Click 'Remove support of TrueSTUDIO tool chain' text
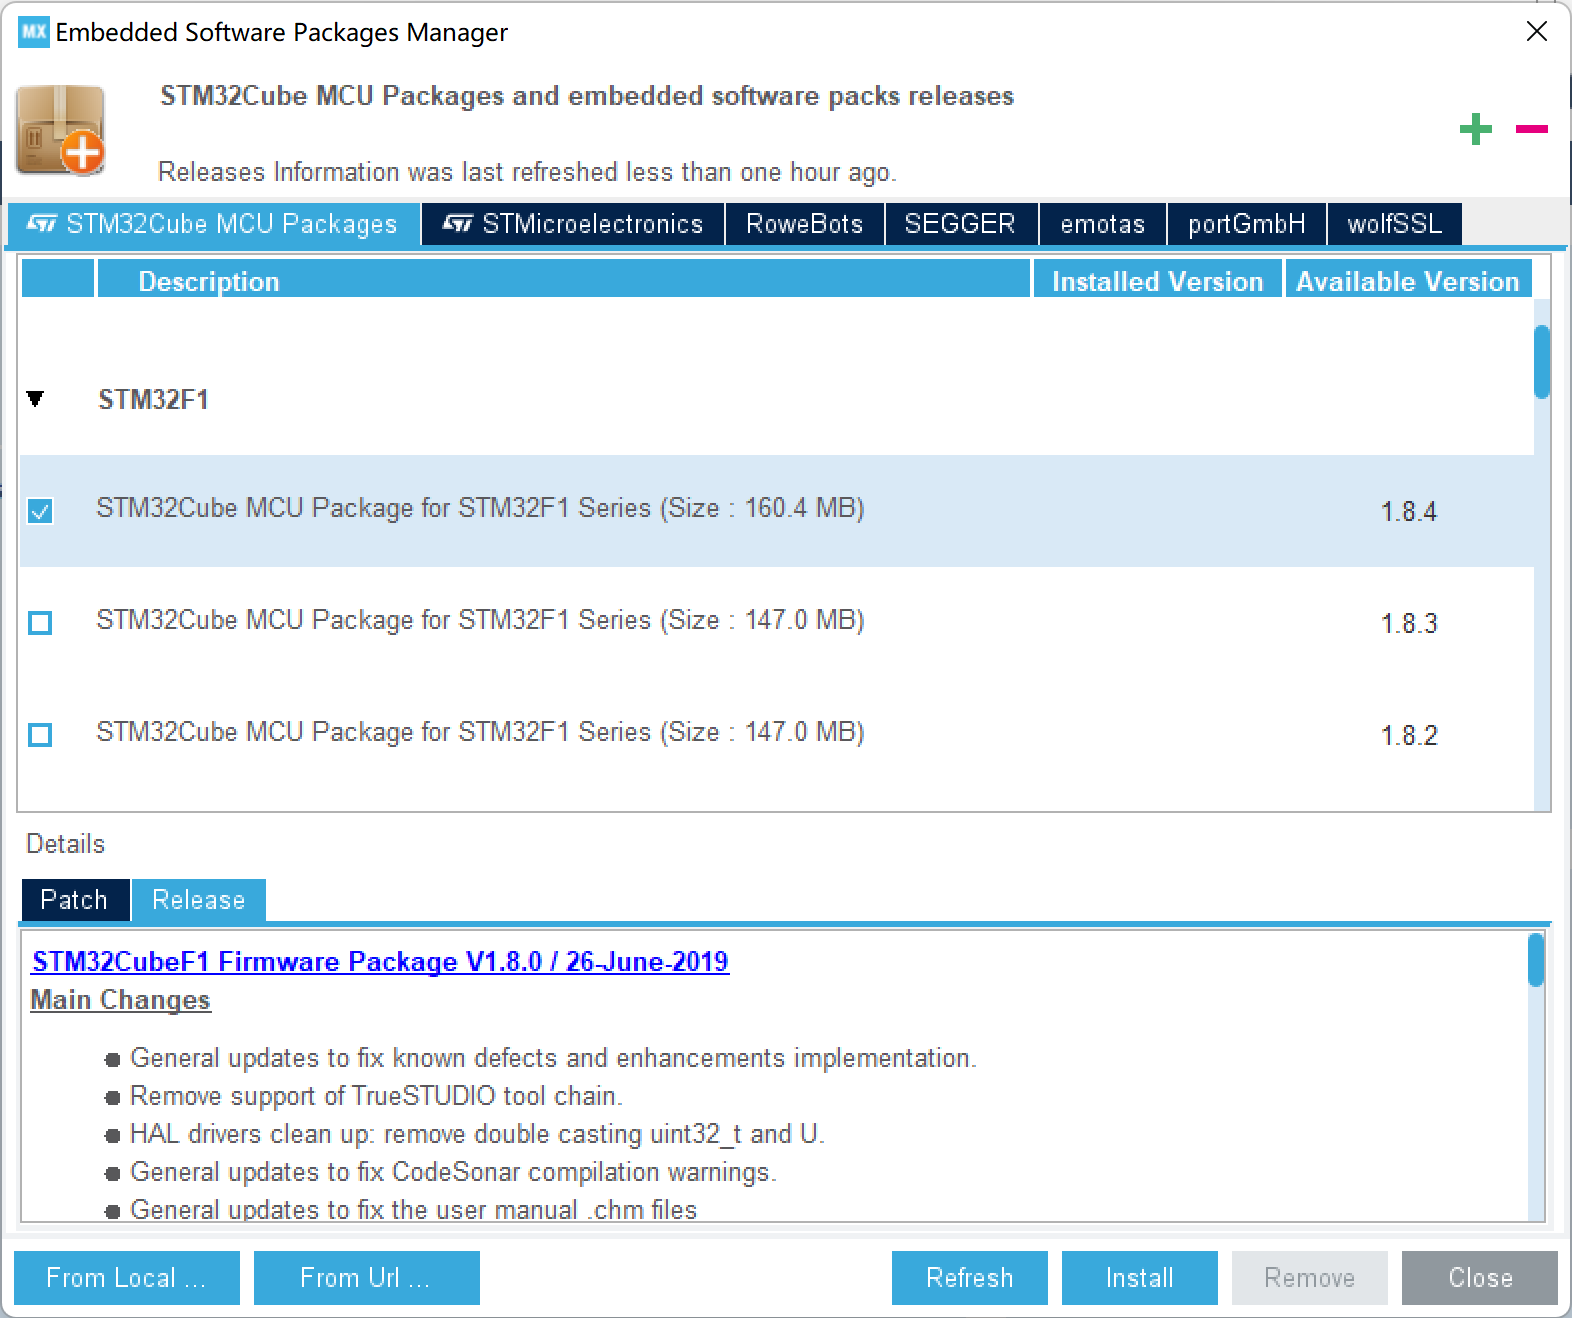Image resolution: width=1572 pixels, height=1318 pixels. (x=376, y=1096)
